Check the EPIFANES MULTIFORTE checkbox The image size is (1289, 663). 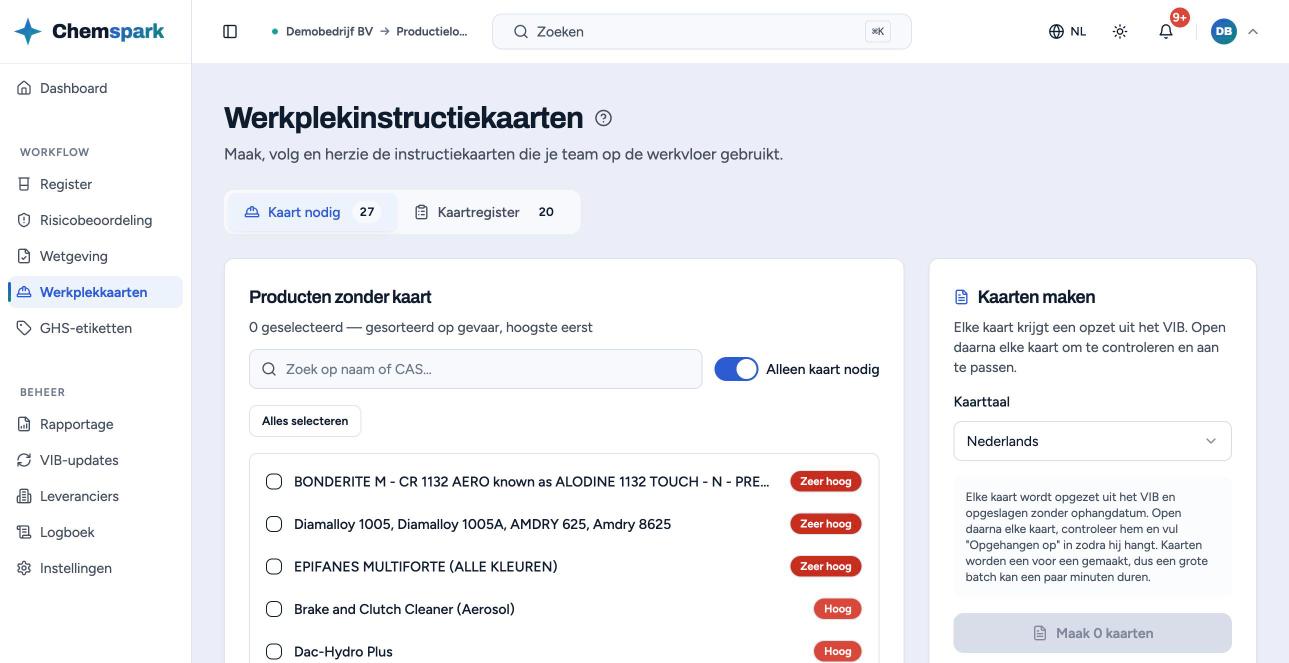274,566
